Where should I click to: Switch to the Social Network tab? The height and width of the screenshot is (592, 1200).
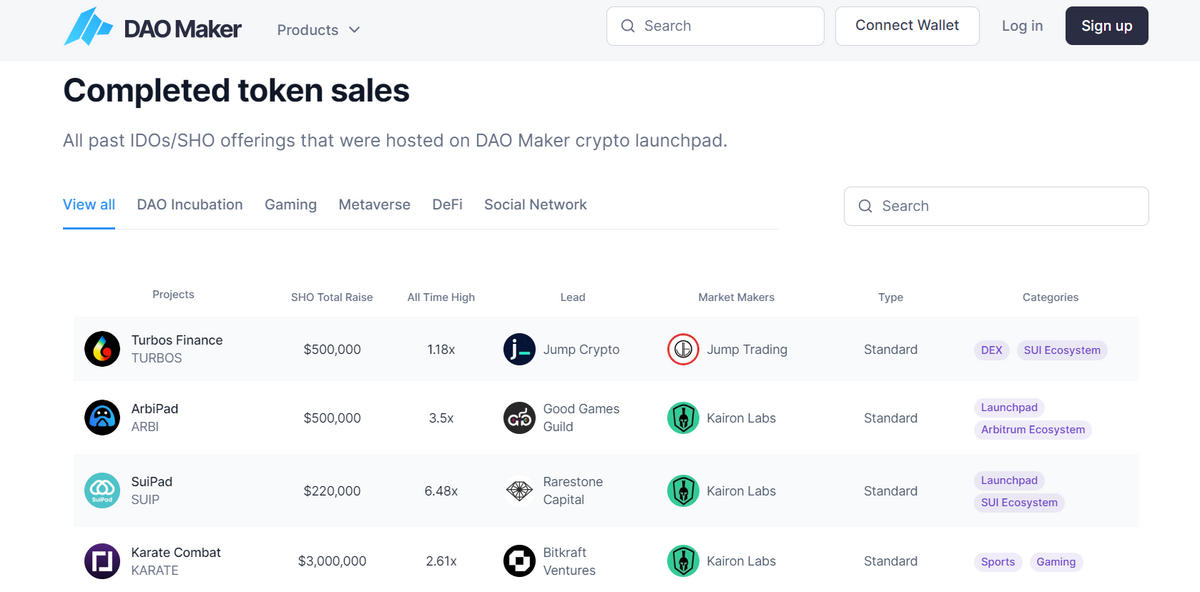click(x=535, y=205)
